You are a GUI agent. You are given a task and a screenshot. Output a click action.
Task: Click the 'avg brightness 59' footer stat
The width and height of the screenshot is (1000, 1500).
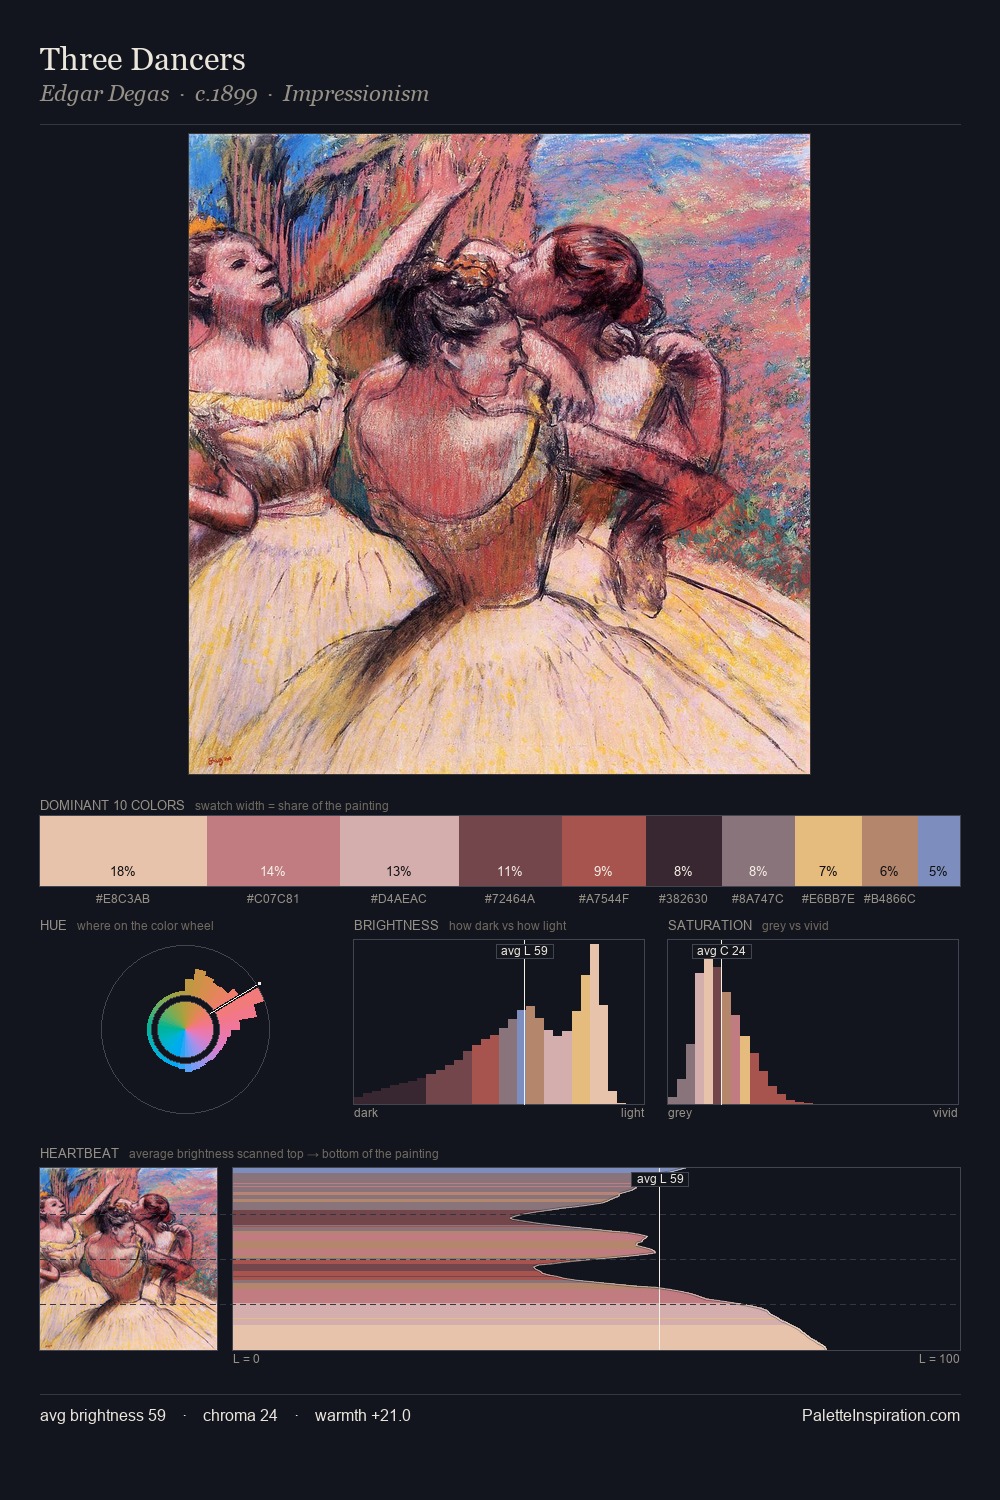pyautogui.click(x=103, y=1416)
